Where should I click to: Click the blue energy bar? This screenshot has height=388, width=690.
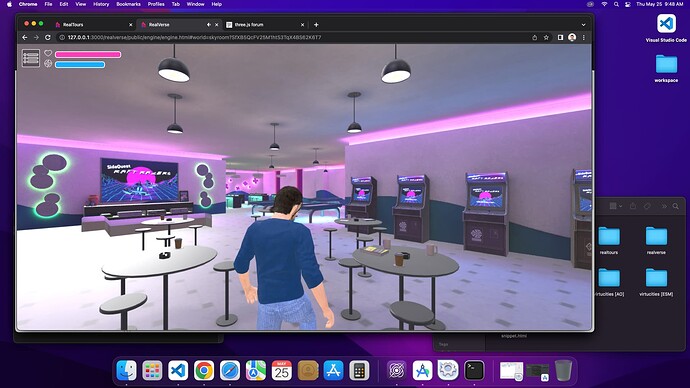[x=80, y=65]
